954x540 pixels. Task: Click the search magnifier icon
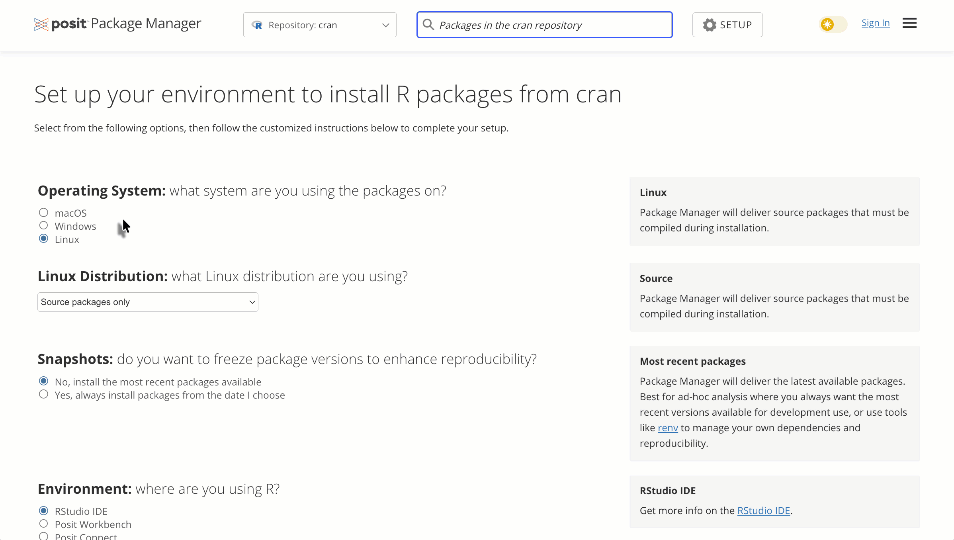click(x=429, y=25)
